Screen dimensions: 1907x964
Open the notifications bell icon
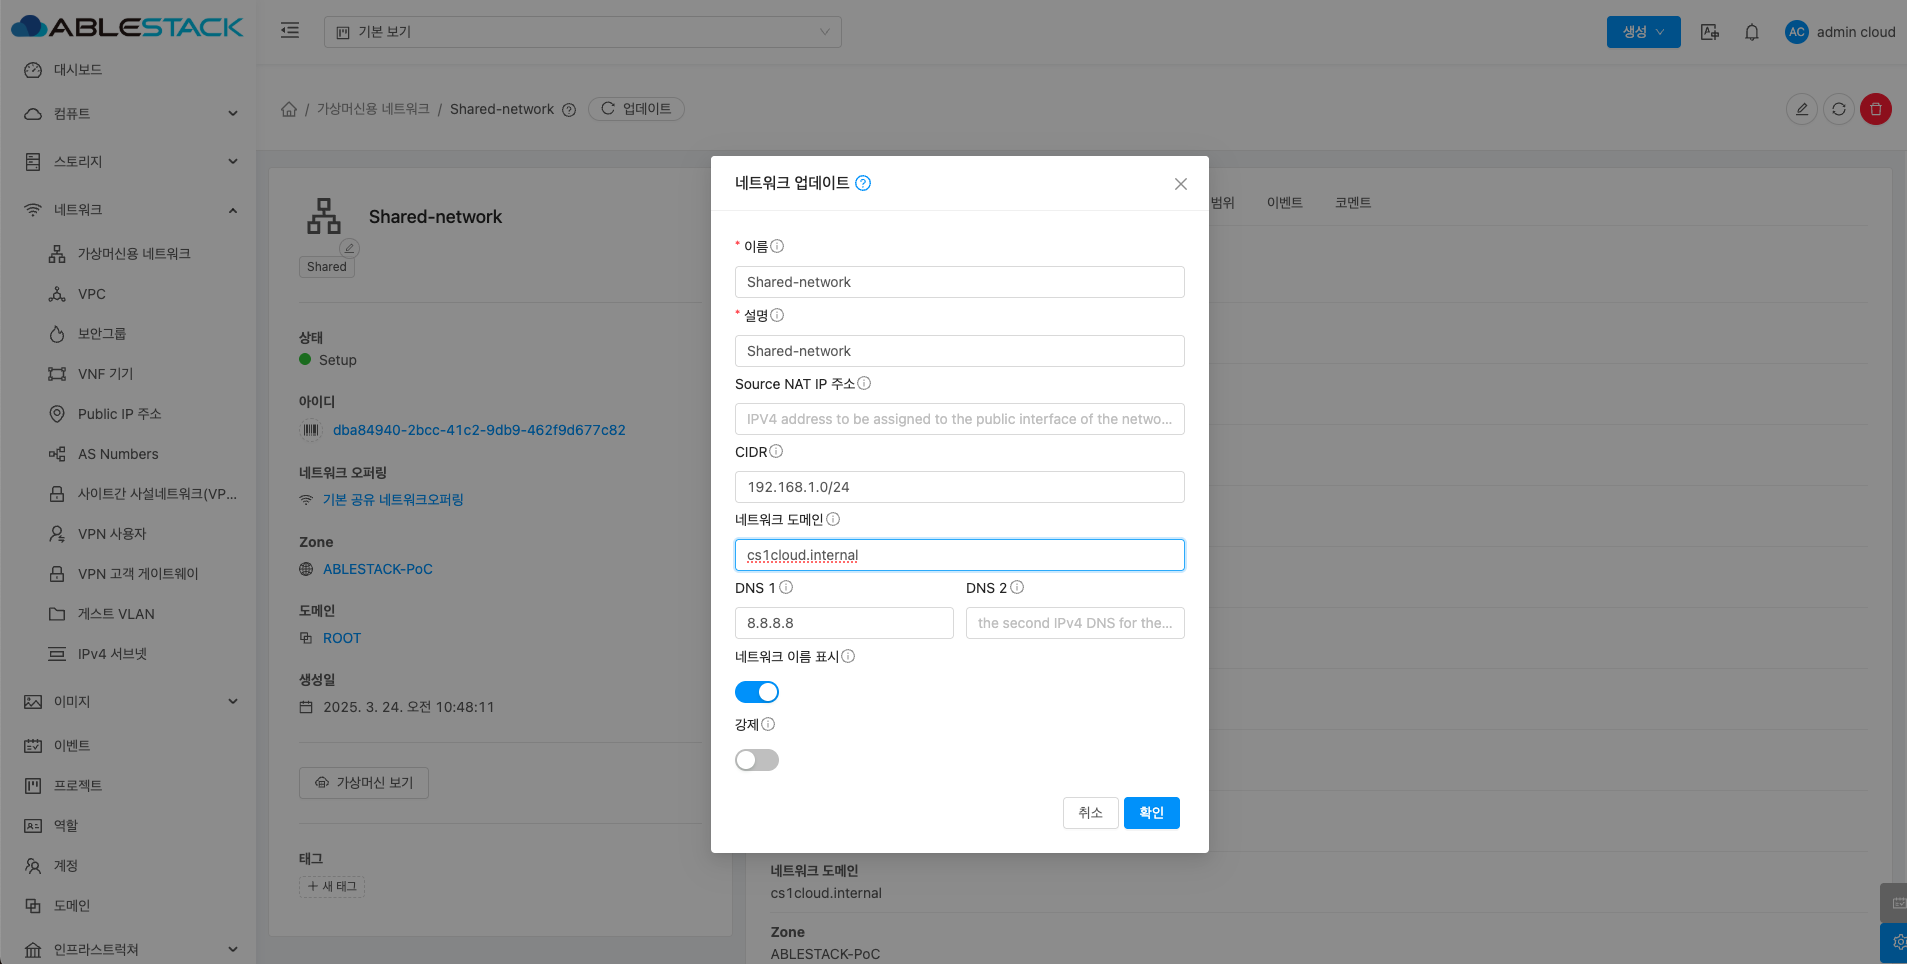(x=1751, y=32)
